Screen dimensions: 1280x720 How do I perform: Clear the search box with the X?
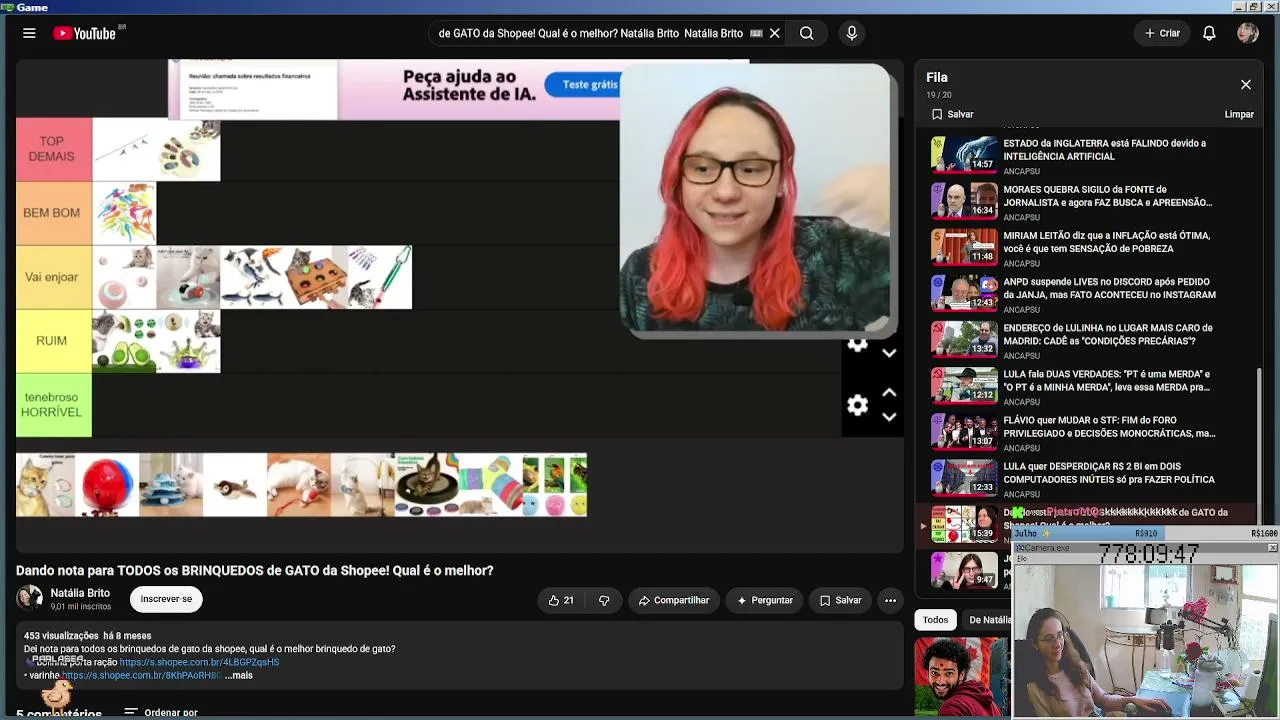pos(775,33)
